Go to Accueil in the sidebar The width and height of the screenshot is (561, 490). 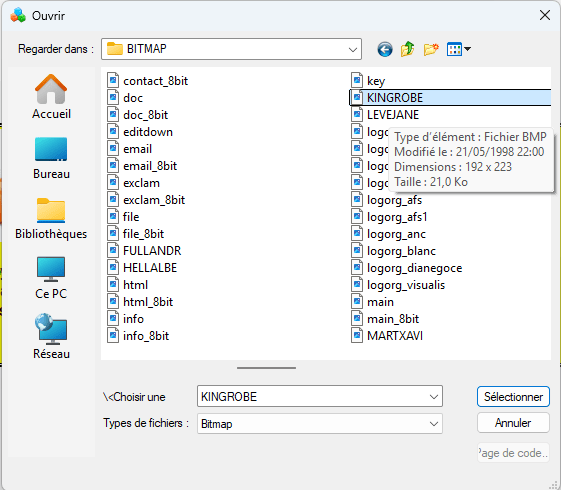(x=51, y=97)
